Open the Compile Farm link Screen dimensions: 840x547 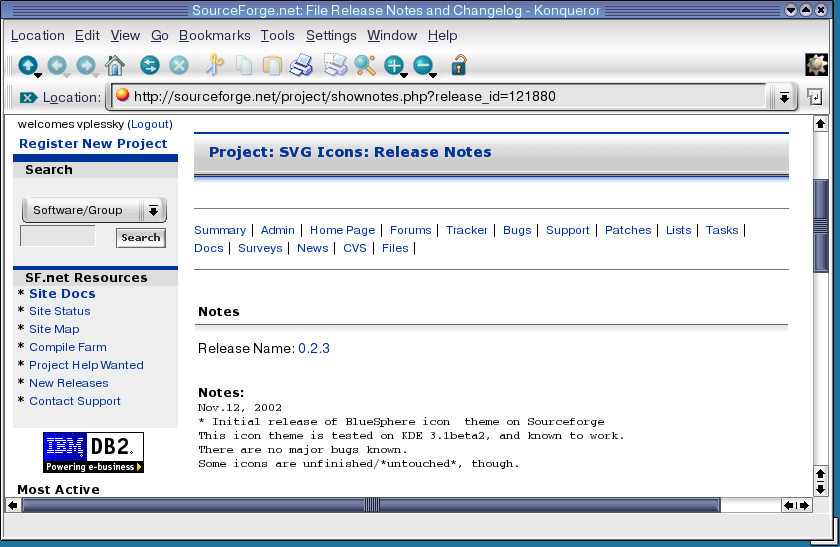coord(68,347)
